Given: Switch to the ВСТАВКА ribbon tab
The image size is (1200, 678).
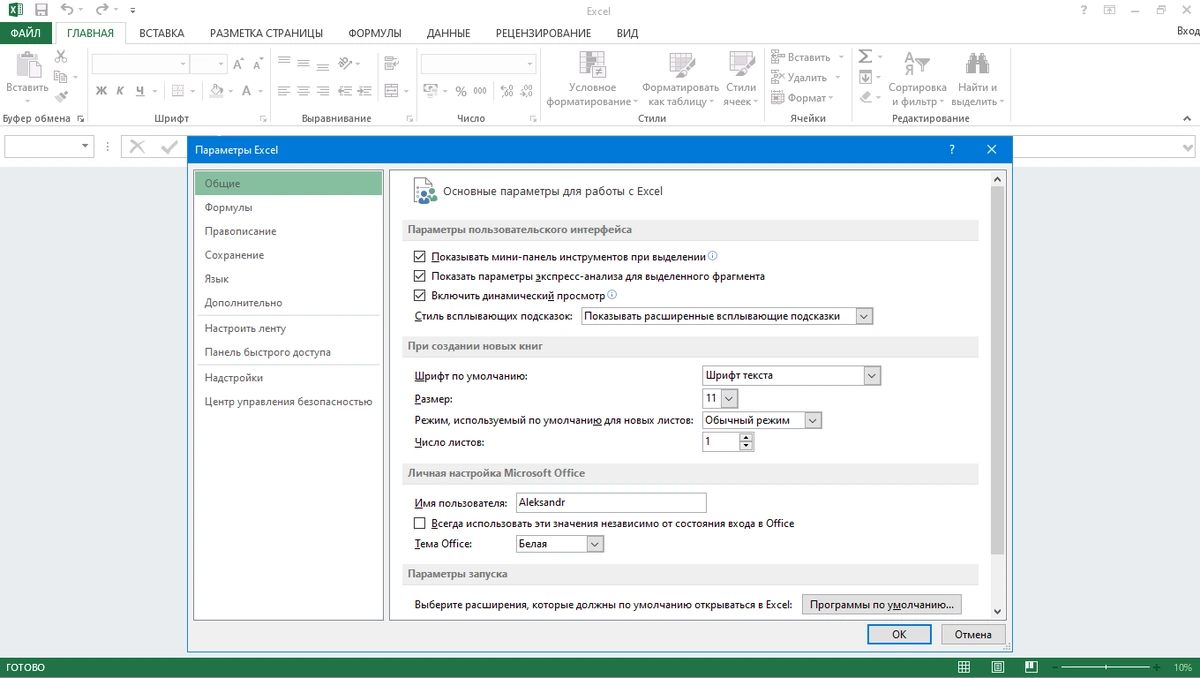Looking at the screenshot, I should tap(161, 33).
